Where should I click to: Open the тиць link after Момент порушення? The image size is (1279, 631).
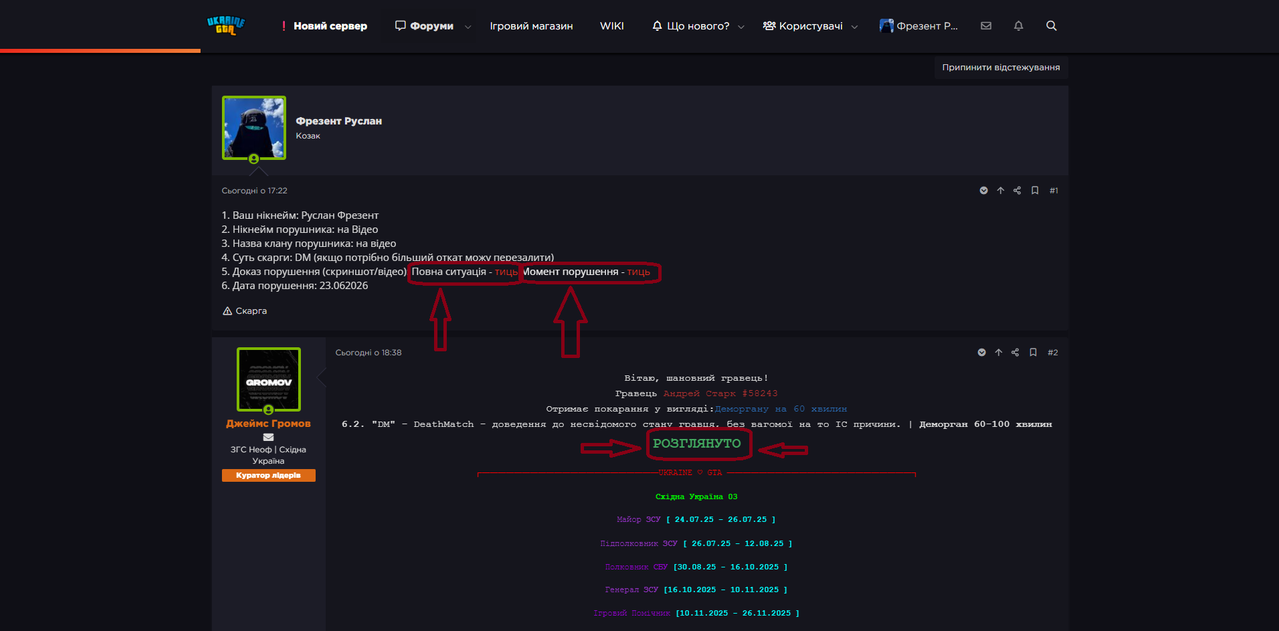pyautogui.click(x=638, y=272)
